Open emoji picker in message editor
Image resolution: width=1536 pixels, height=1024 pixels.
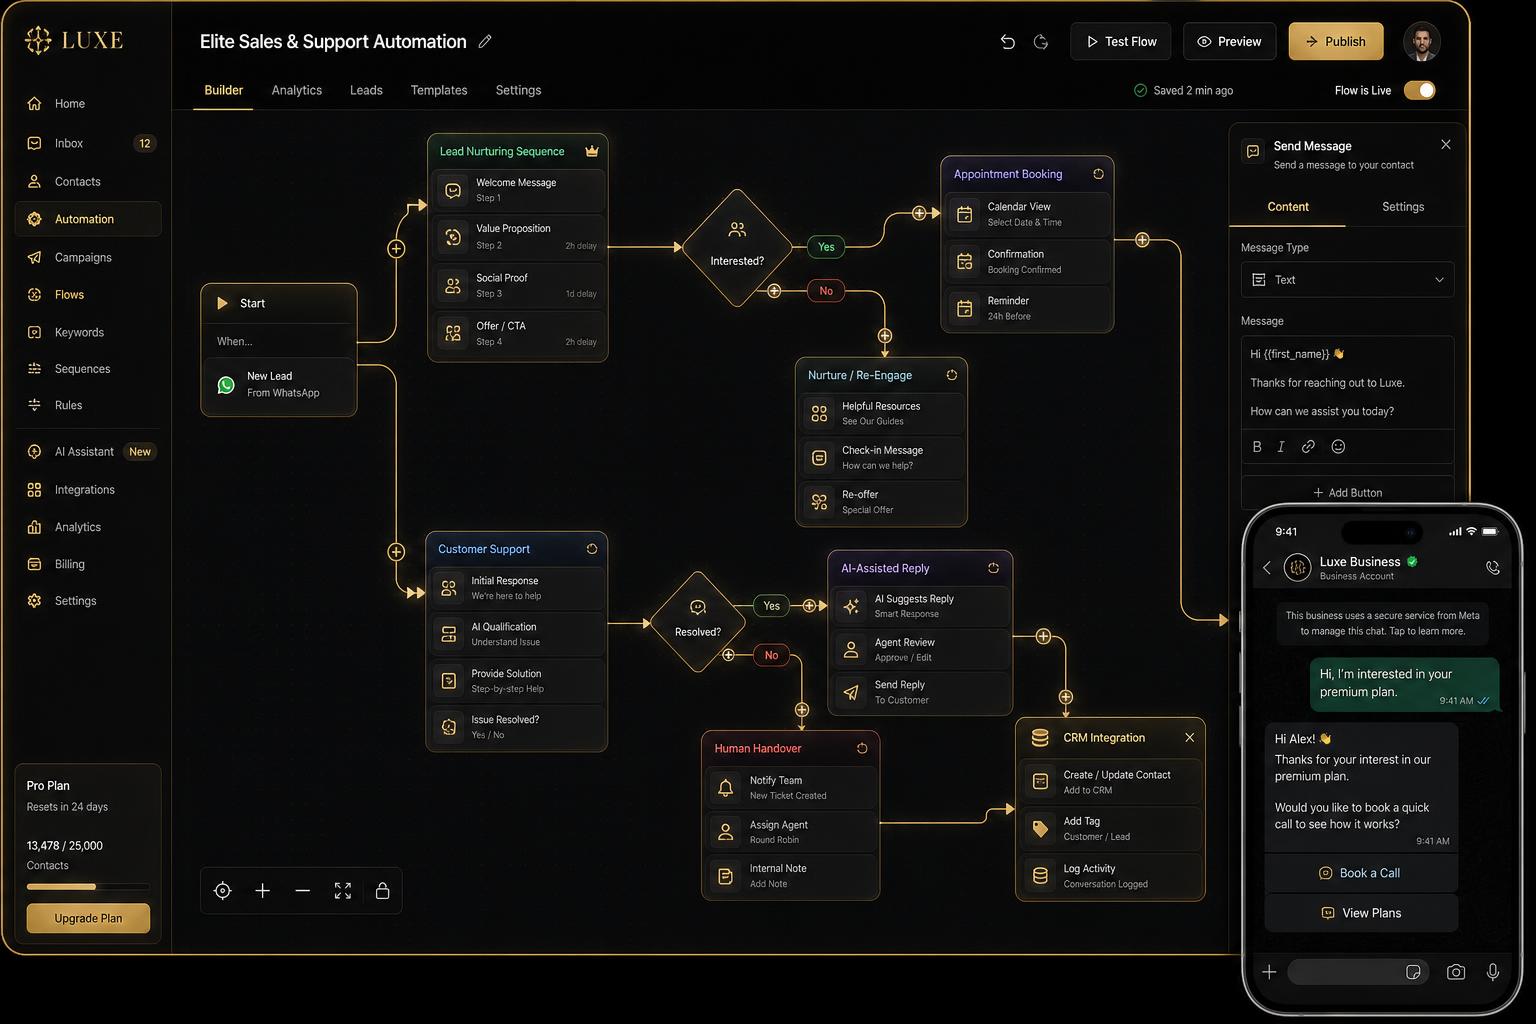tap(1338, 447)
